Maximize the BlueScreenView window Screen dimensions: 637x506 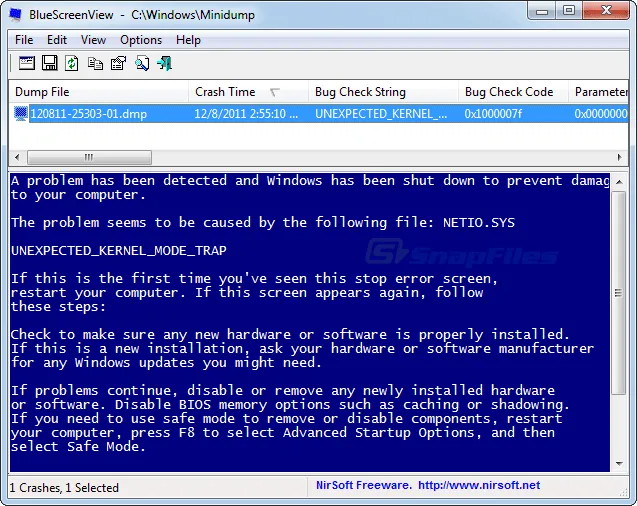pos(569,11)
